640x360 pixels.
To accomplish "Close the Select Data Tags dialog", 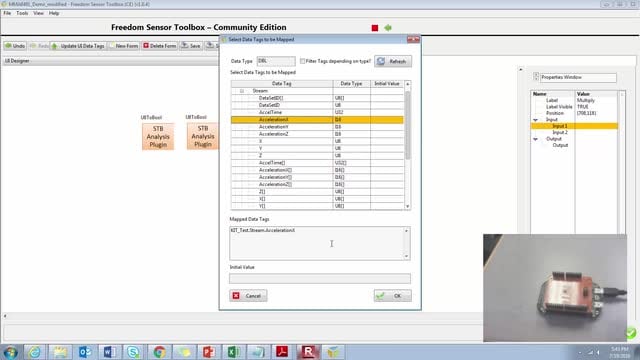I will [413, 39].
